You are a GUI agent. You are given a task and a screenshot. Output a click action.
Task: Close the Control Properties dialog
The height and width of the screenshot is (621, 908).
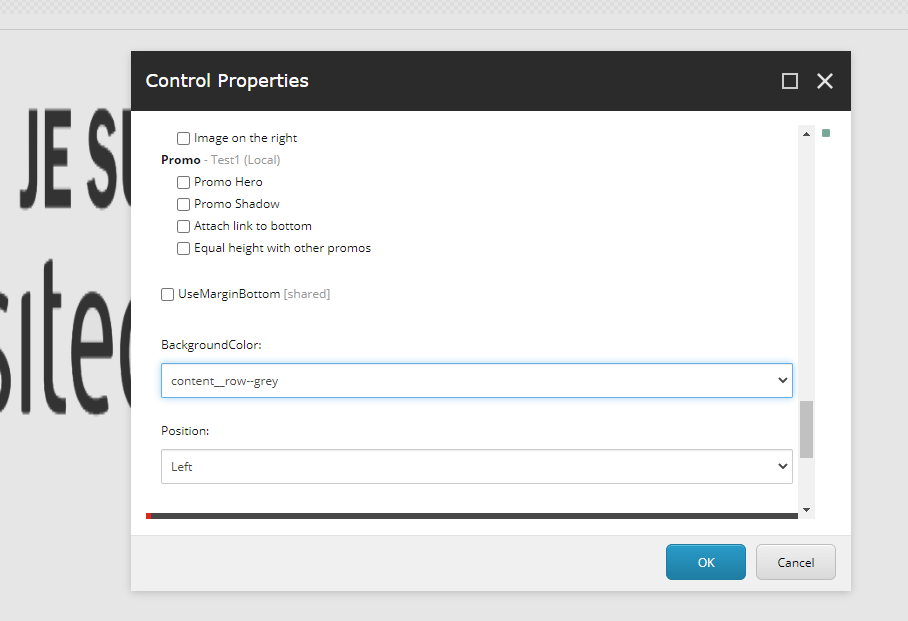[825, 81]
